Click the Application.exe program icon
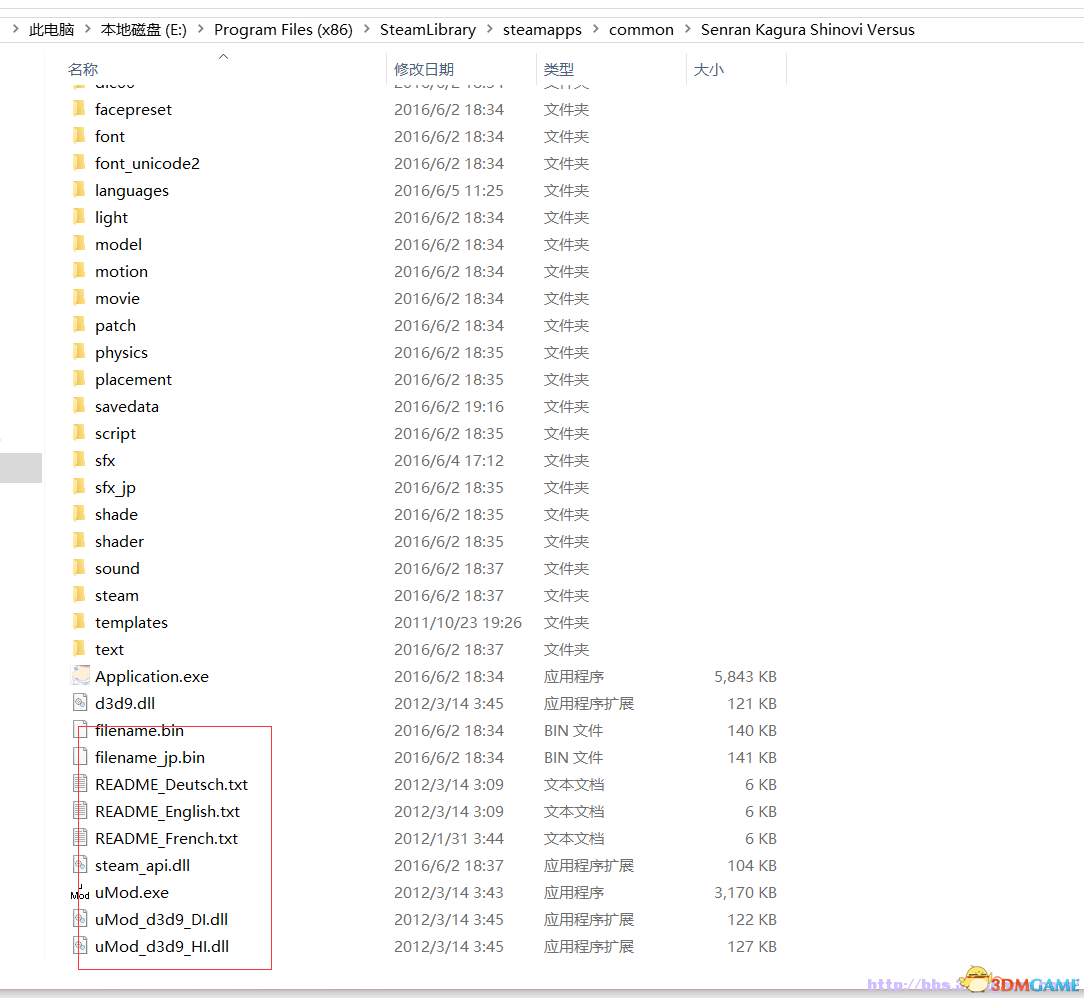 (80, 675)
